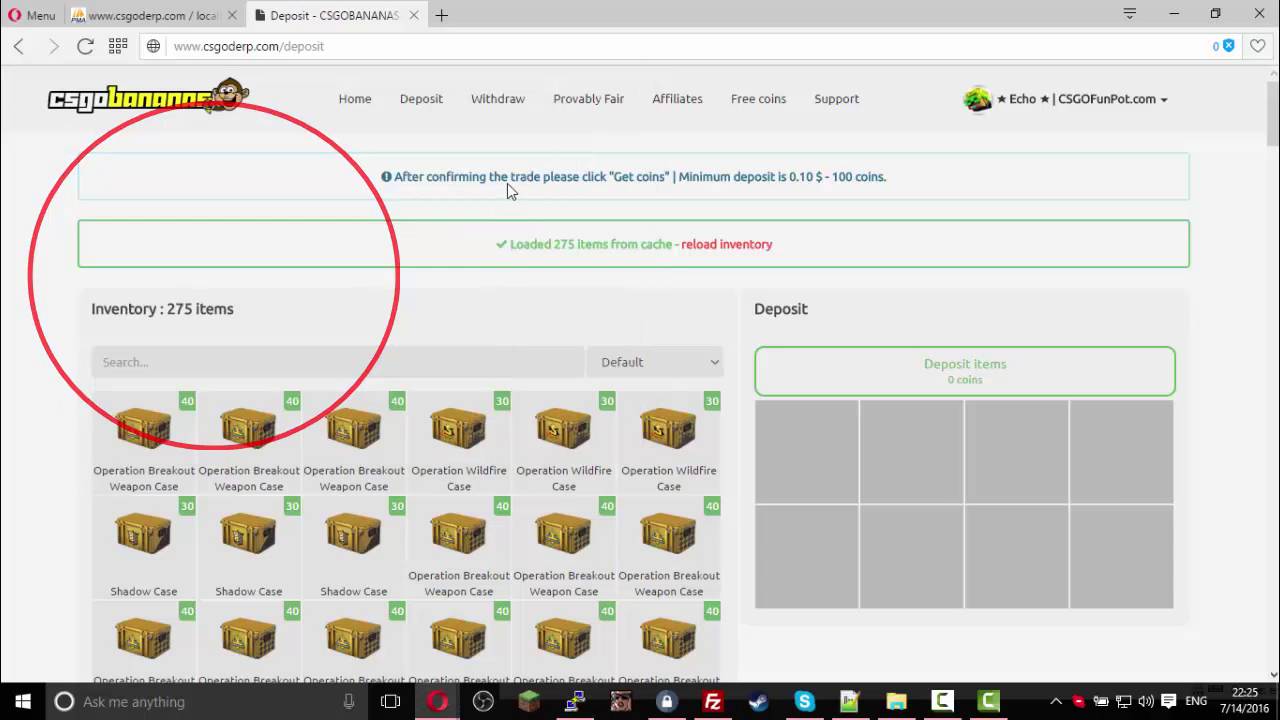Bookmark page with the heart icon
The image size is (1280, 720).
pos(1258,46)
